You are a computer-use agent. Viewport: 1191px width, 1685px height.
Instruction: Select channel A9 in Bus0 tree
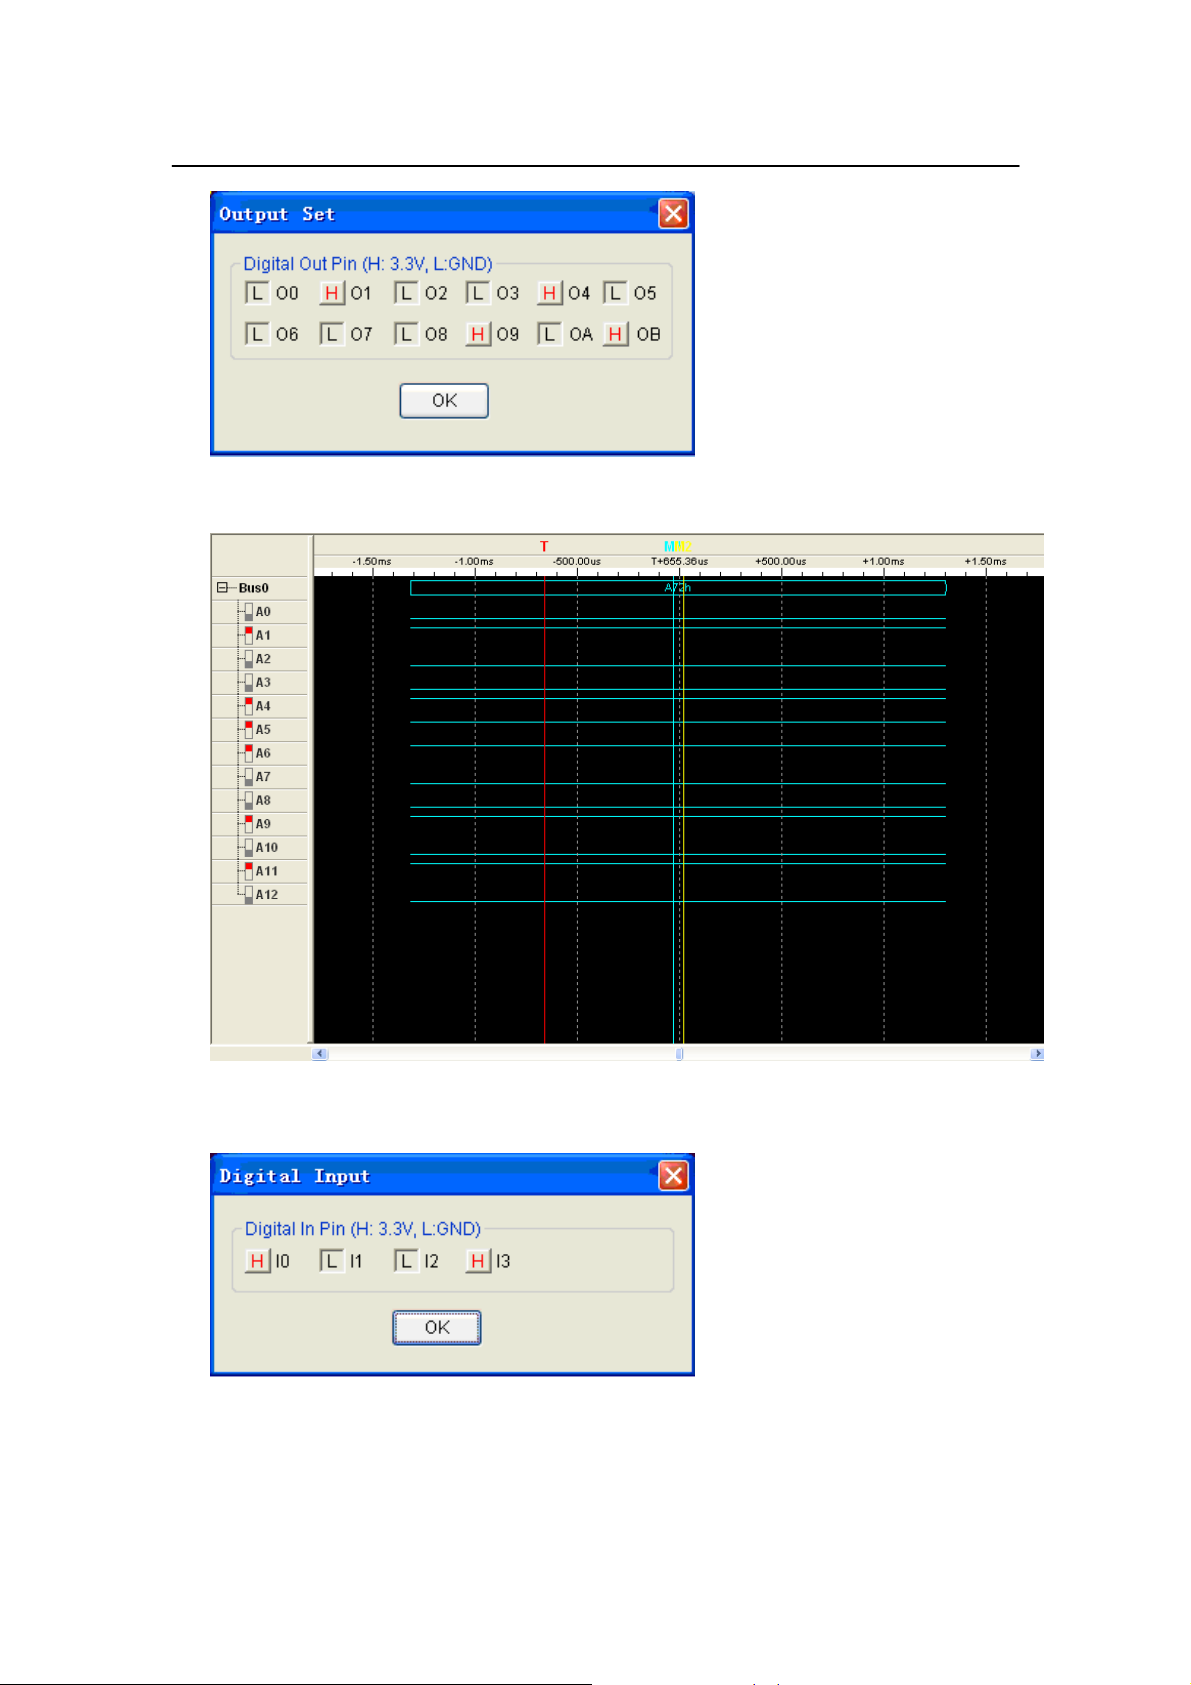262,824
